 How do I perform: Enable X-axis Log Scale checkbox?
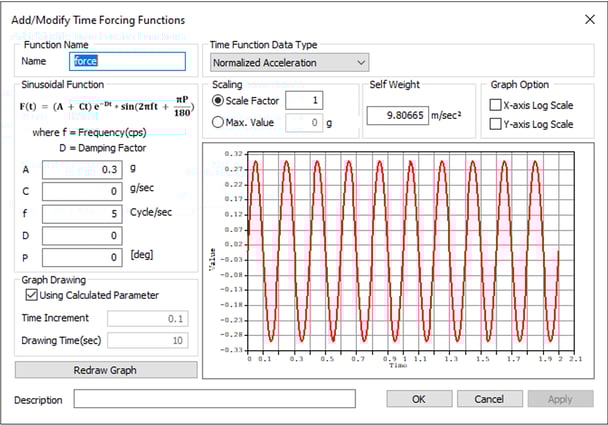(498, 105)
